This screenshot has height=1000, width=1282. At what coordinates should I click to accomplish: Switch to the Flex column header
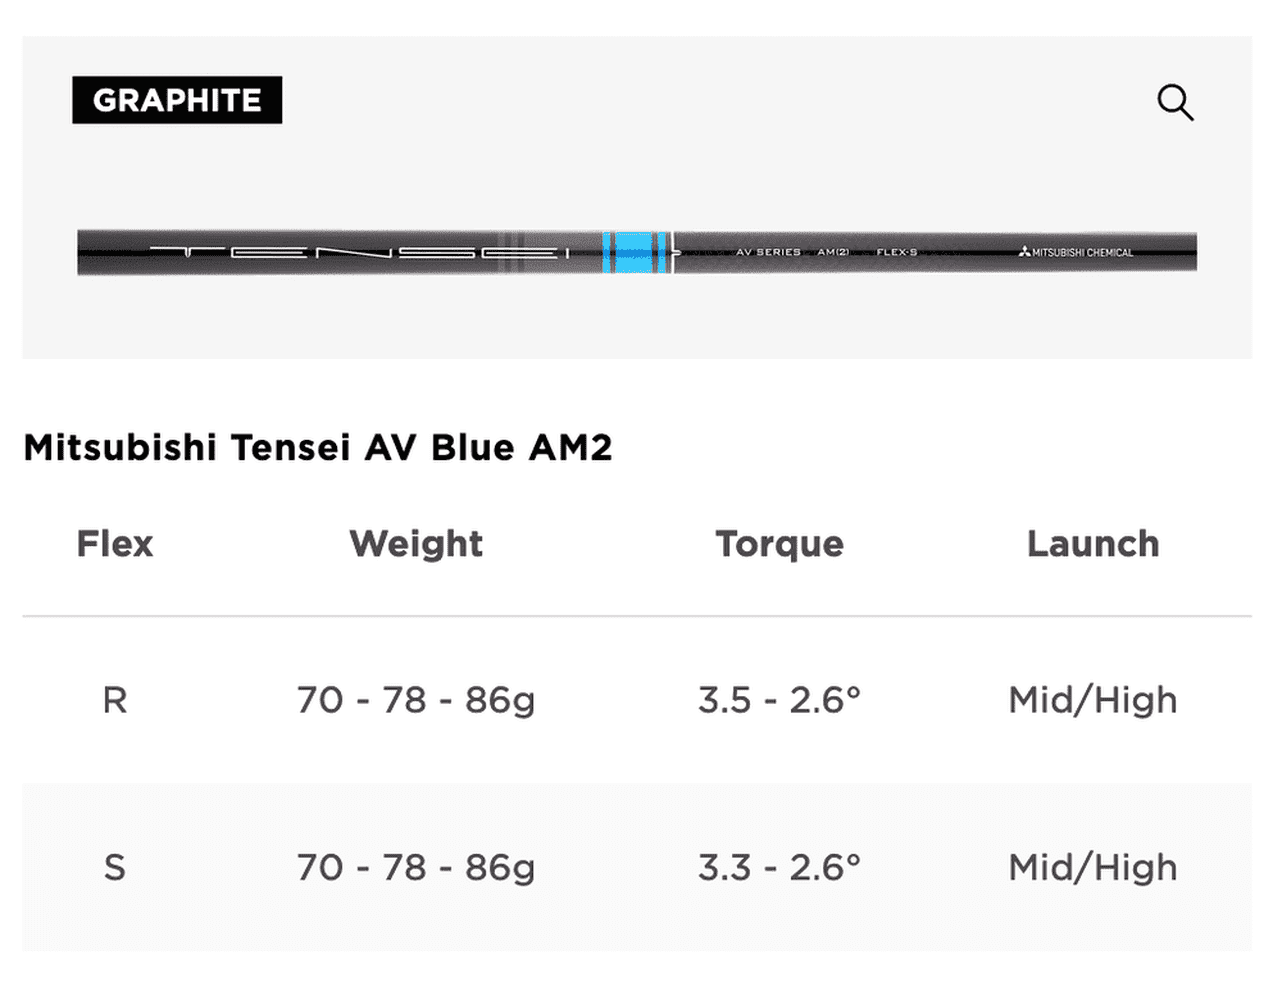click(x=114, y=544)
